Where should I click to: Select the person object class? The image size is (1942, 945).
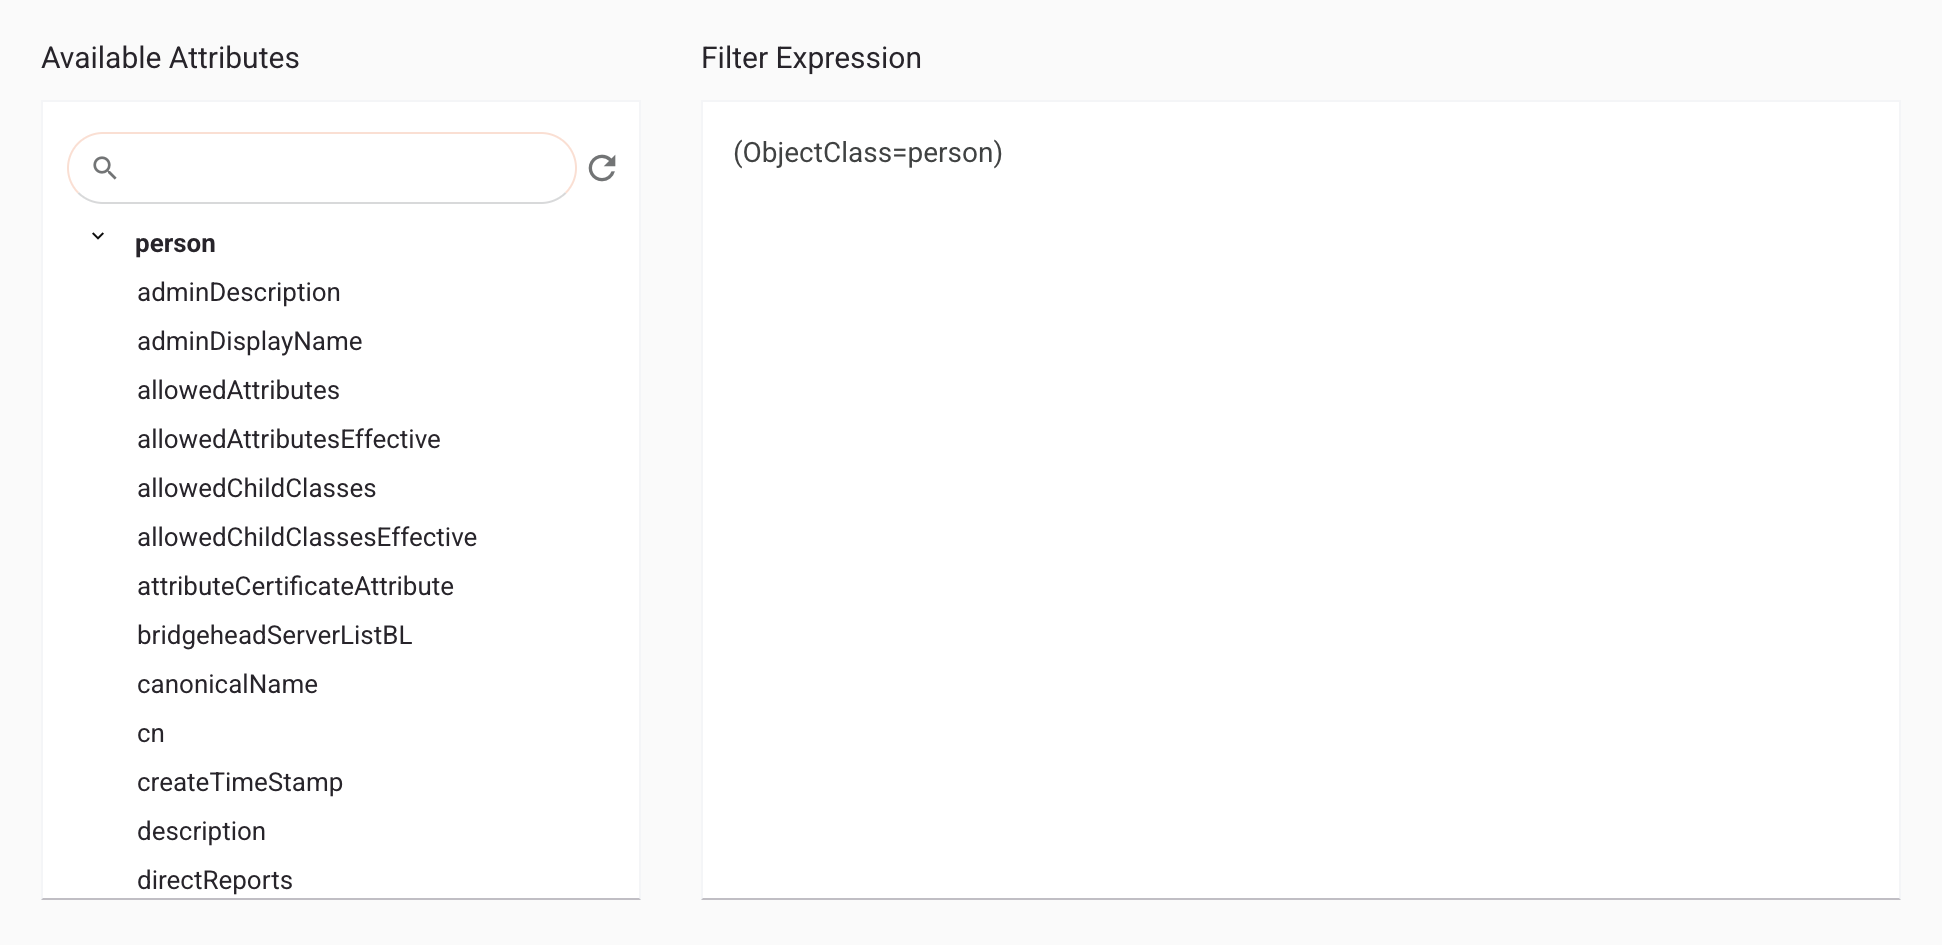click(x=176, y=242)
